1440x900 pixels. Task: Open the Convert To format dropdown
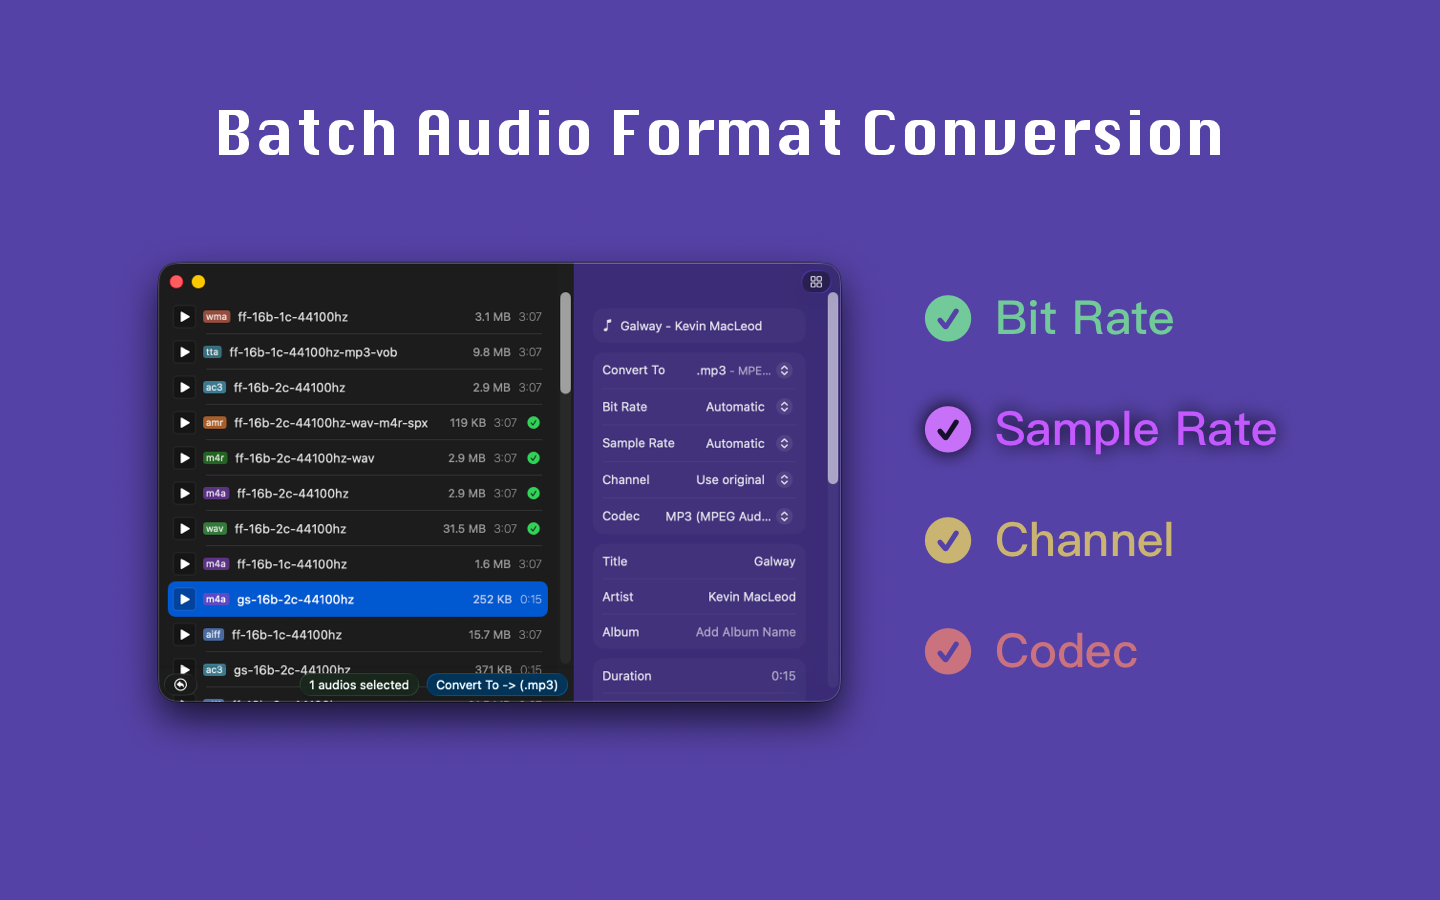pyautogui.click(x=743, y=371)
